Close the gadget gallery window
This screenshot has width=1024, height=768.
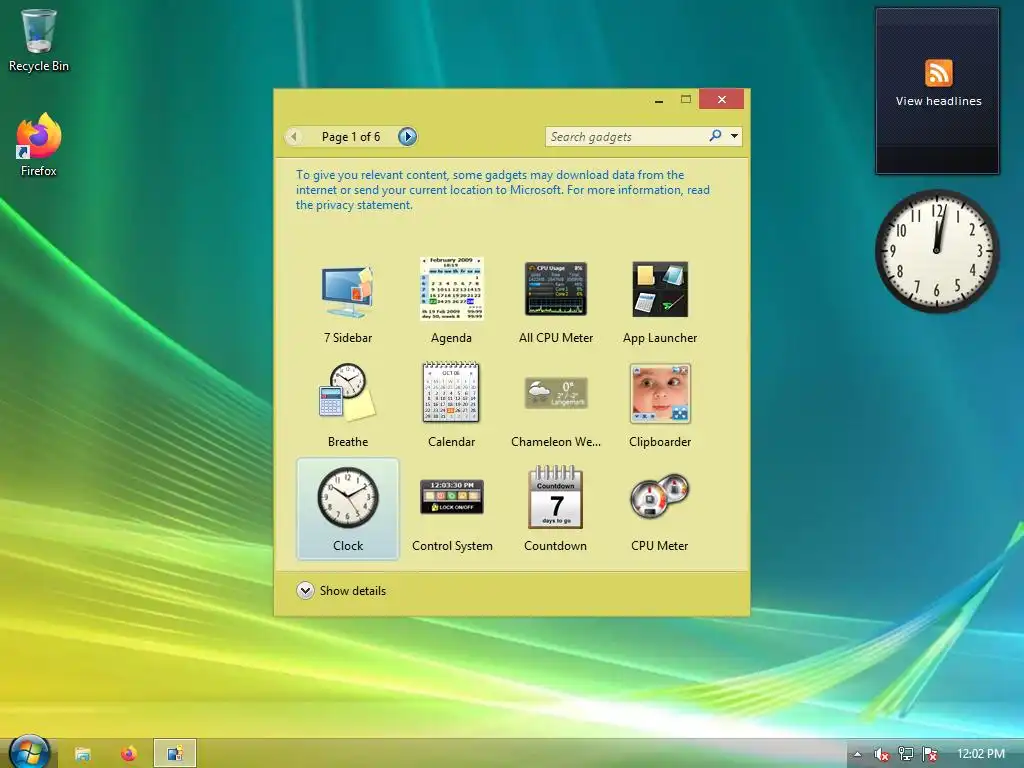point(722,99)
